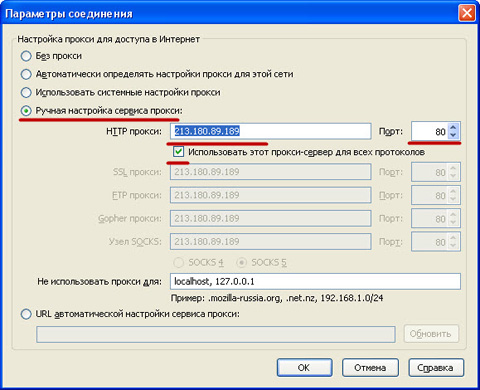
Task: Open help via Справка button
Action: click(436, 368)
